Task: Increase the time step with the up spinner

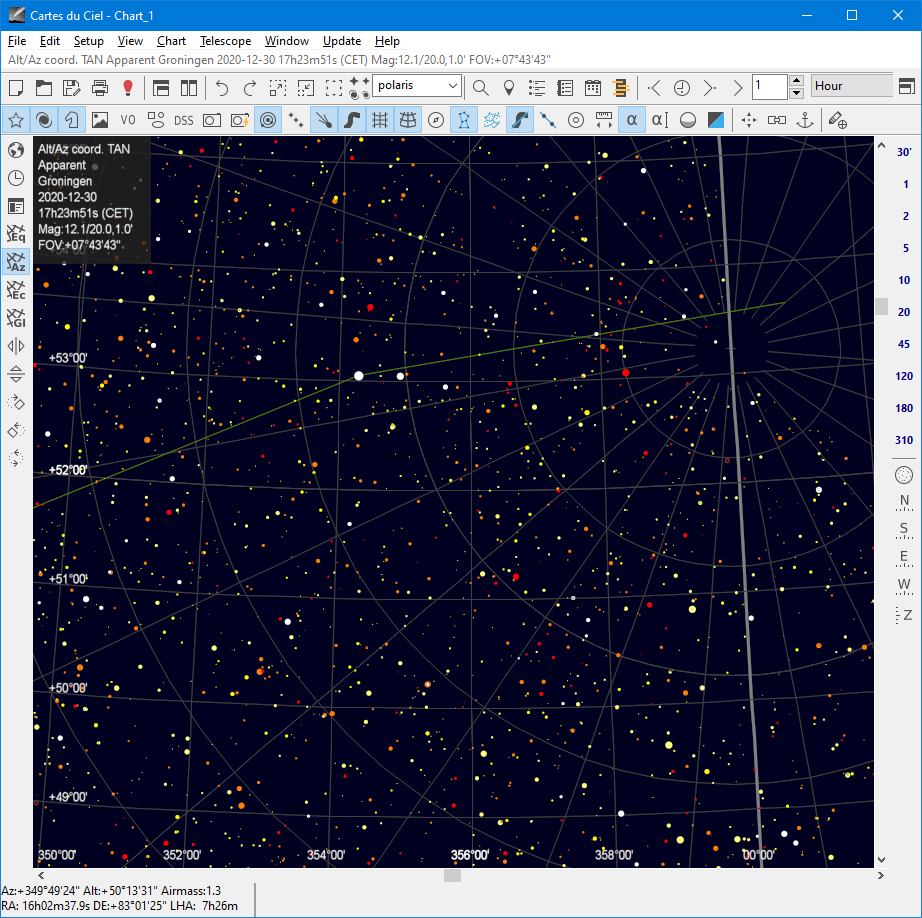Action: (796, 81)
